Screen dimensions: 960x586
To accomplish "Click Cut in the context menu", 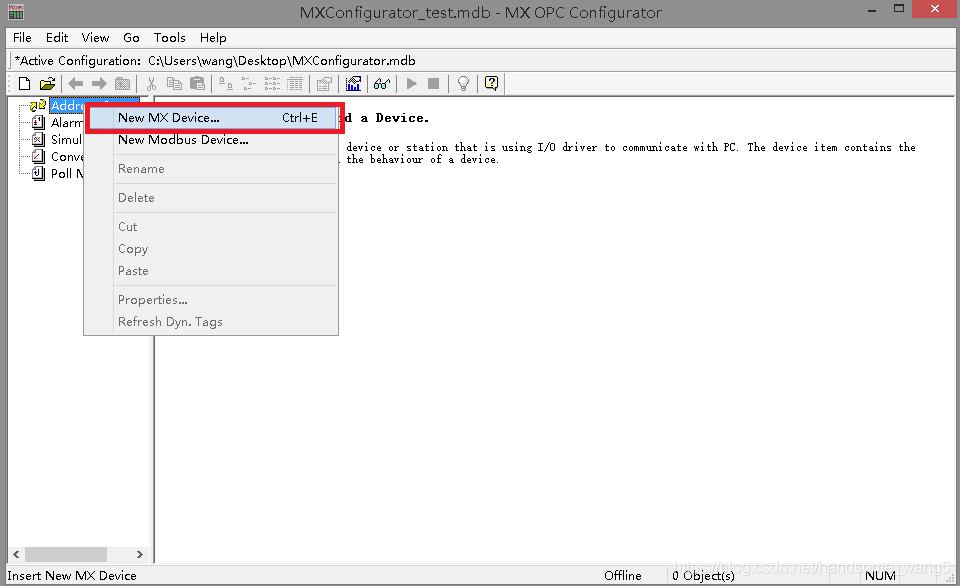I will click(211, 227).
